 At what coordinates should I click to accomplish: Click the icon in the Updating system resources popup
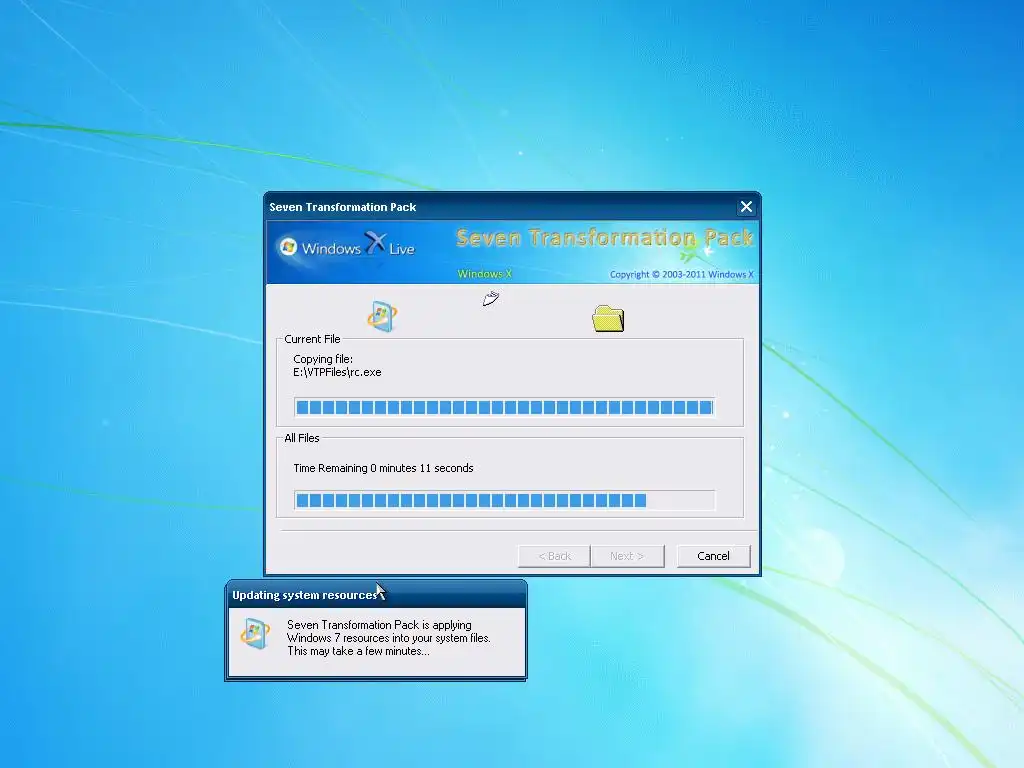pos(255,633)
